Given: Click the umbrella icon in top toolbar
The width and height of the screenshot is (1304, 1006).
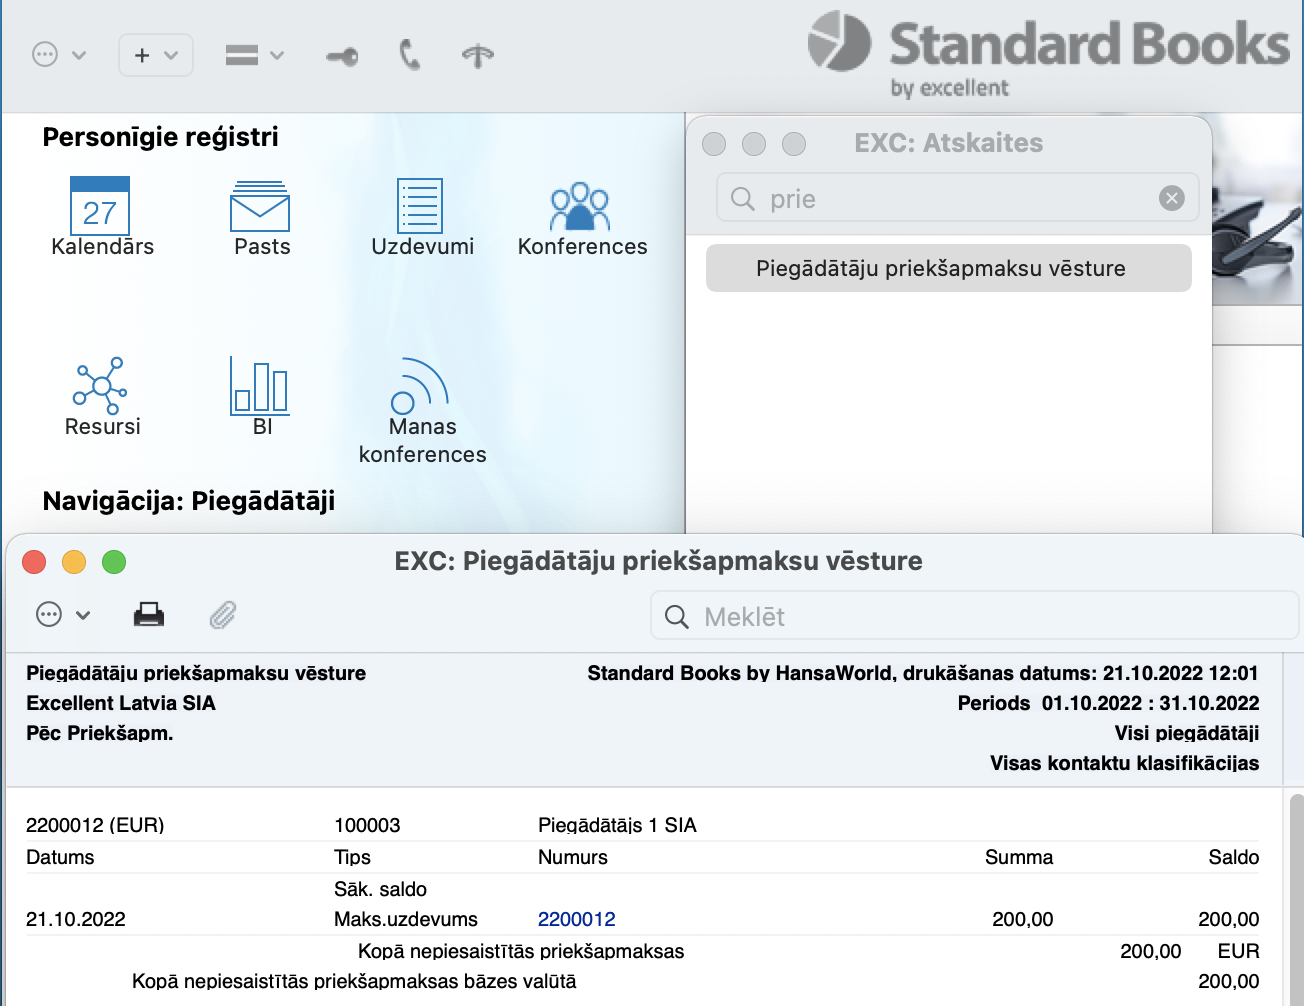Looking at the screenshot, I should click(478, 56).
